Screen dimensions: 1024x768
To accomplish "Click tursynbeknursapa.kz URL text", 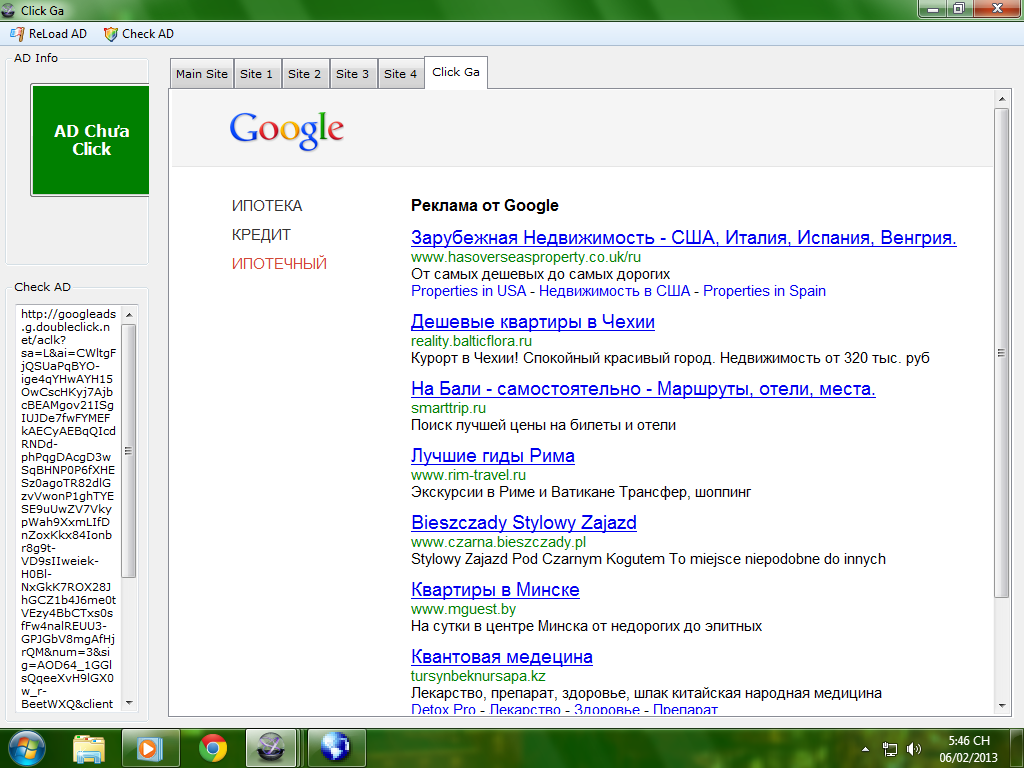I will tap(478, 676).
